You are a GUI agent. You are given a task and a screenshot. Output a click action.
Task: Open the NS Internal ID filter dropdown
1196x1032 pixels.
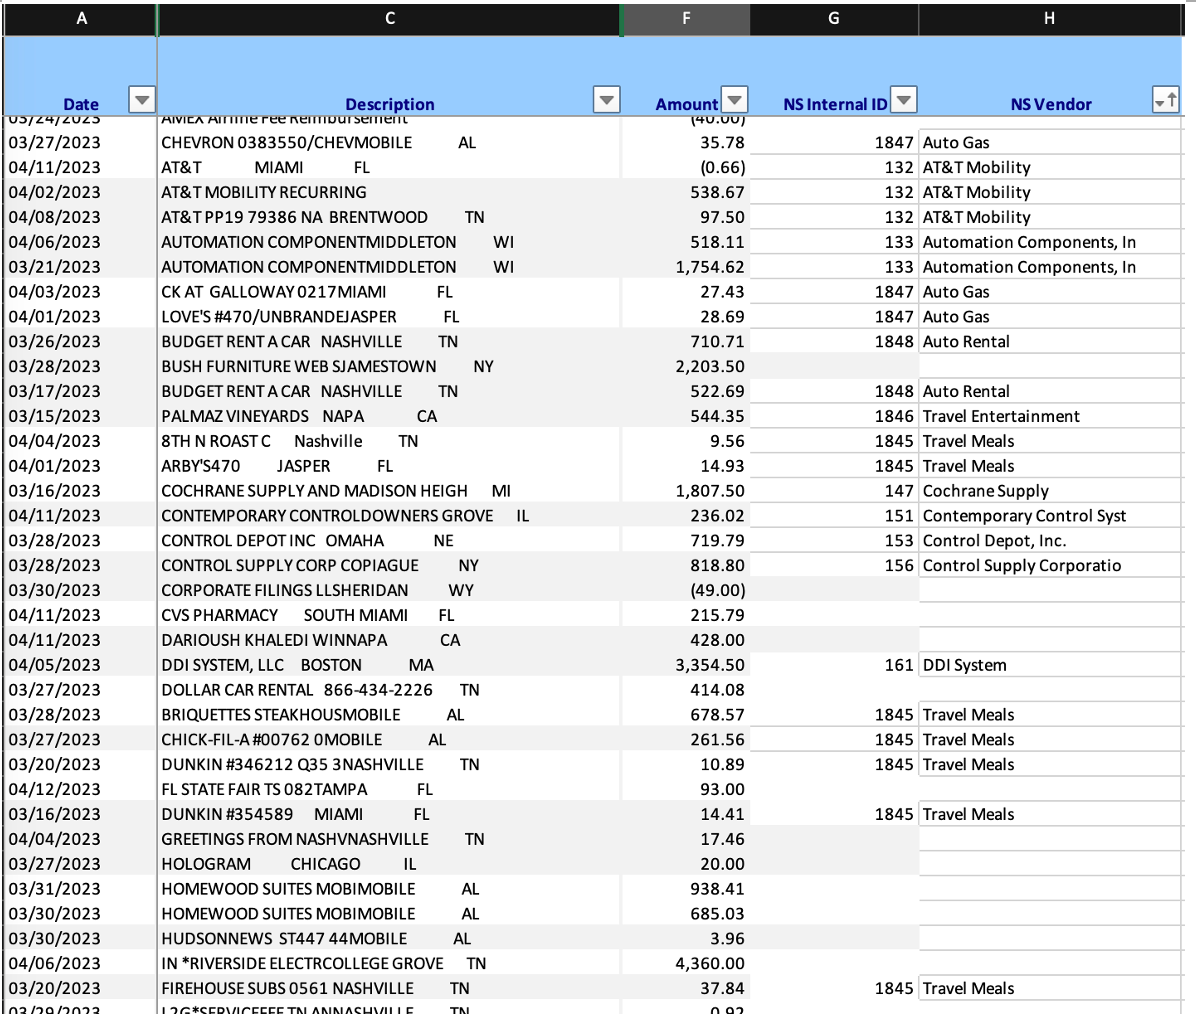(x=904, y=100)
